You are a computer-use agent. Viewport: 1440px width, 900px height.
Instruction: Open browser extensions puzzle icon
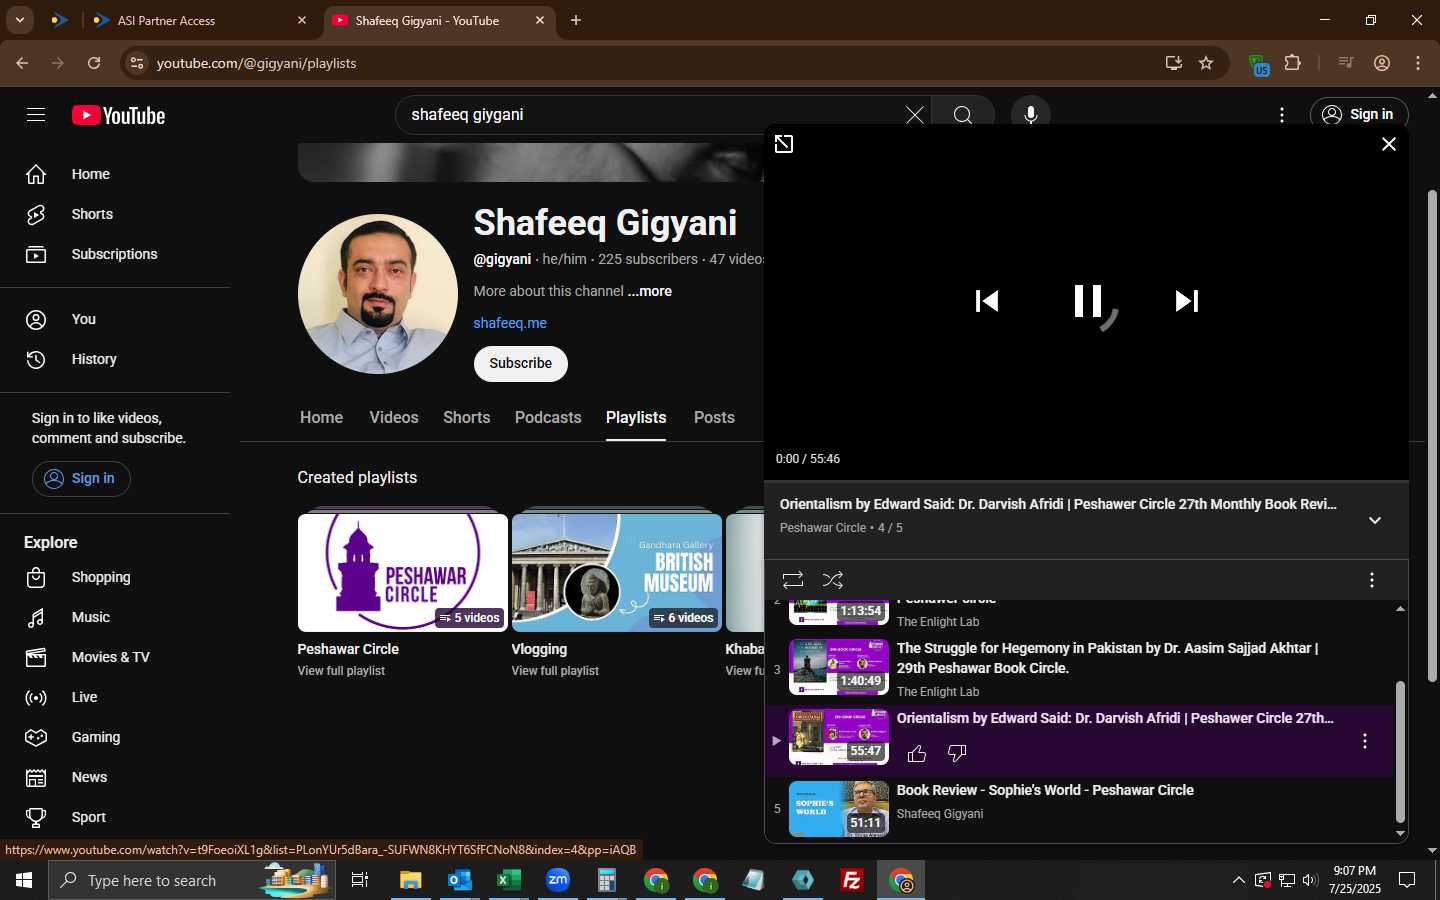1292,63
